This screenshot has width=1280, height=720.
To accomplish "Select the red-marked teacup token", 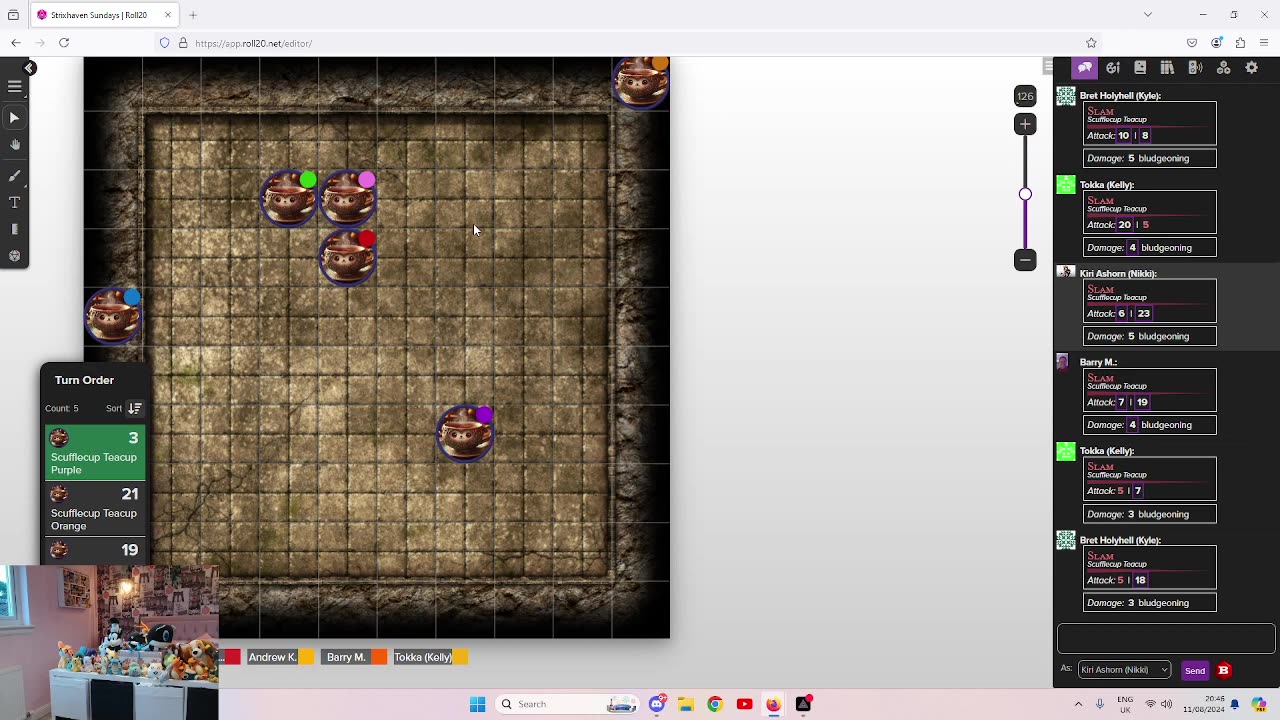I will pos(348,257).
